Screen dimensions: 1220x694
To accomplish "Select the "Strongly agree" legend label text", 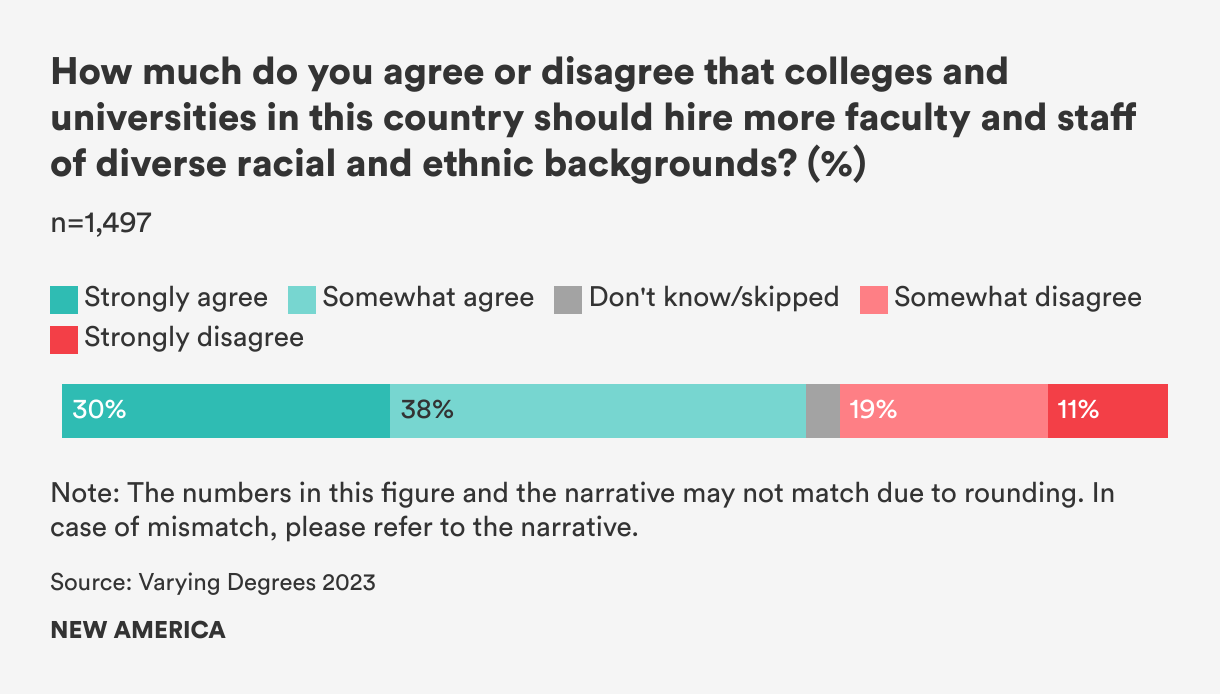I will (176, 298).
